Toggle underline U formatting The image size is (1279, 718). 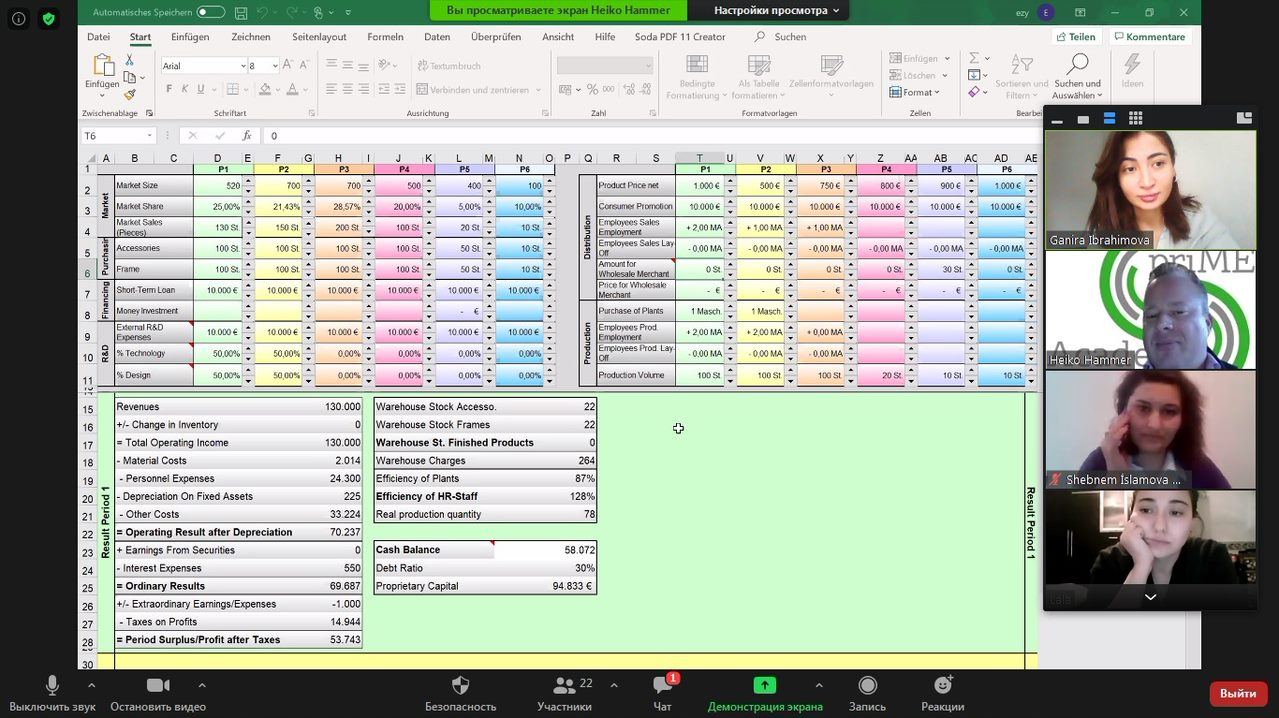[201, 89]
